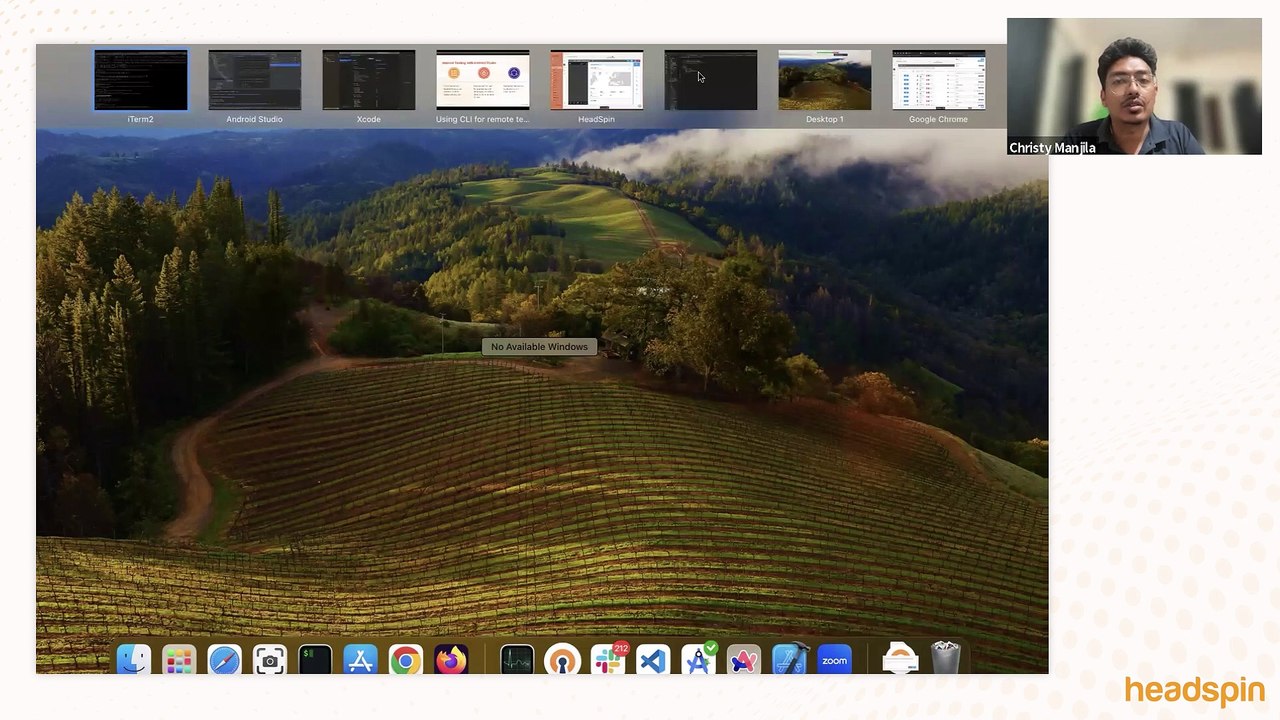Open Finder from the Dock
The height and width of the screenshot is (720, 1280).
click(x=133, y=660)
